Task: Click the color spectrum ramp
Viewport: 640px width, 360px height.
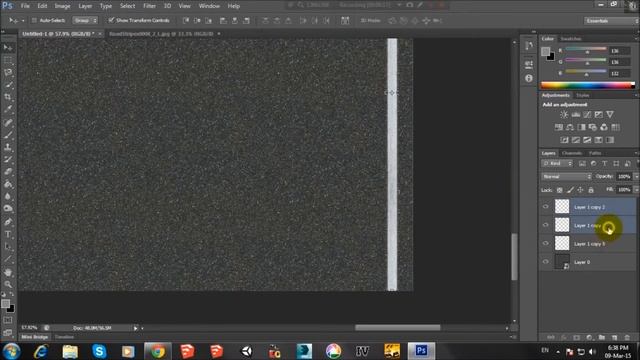Action: 587,85
